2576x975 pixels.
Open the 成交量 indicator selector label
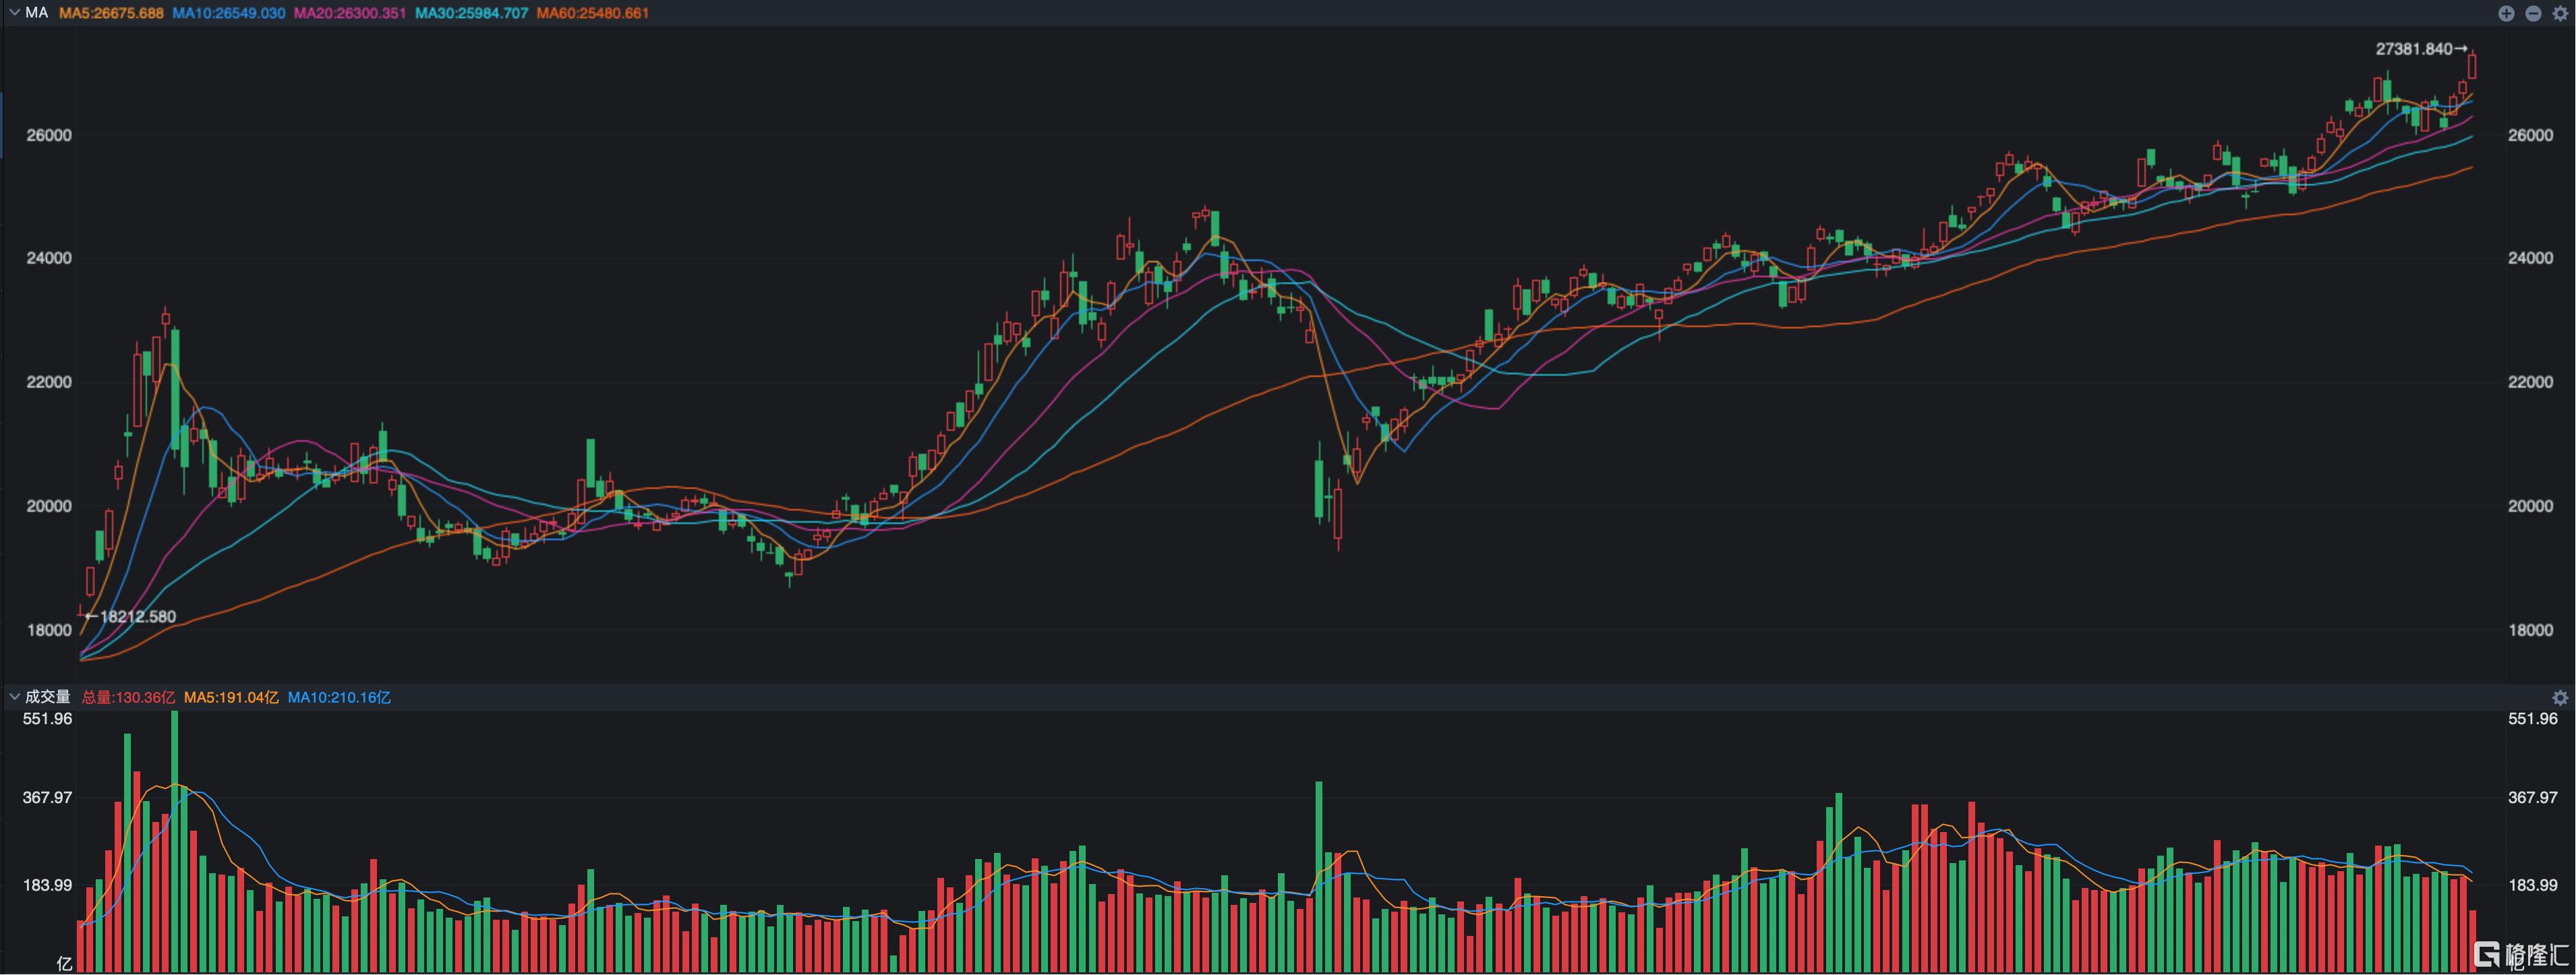[x=47, y=697]
